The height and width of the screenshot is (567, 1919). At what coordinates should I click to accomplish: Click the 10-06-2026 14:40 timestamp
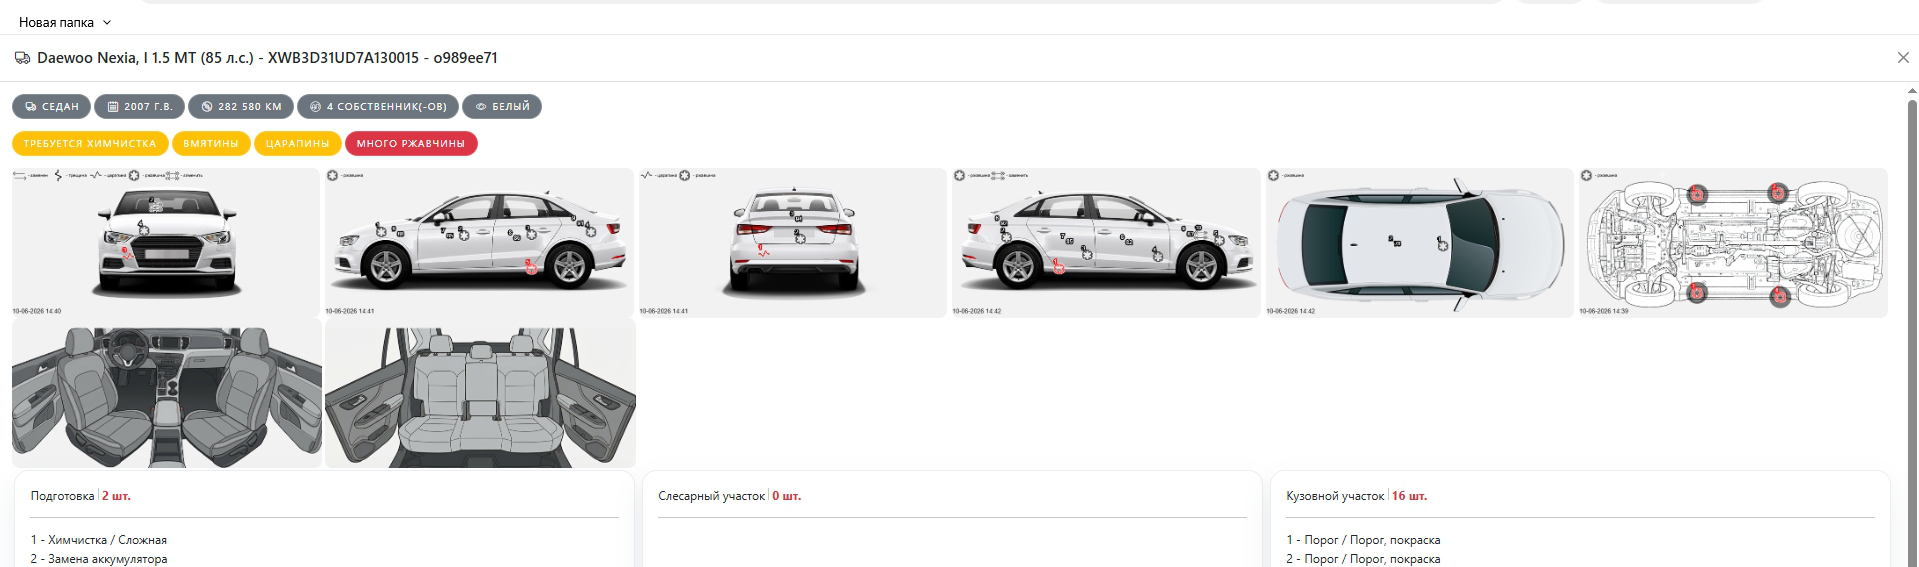[37, 311]
